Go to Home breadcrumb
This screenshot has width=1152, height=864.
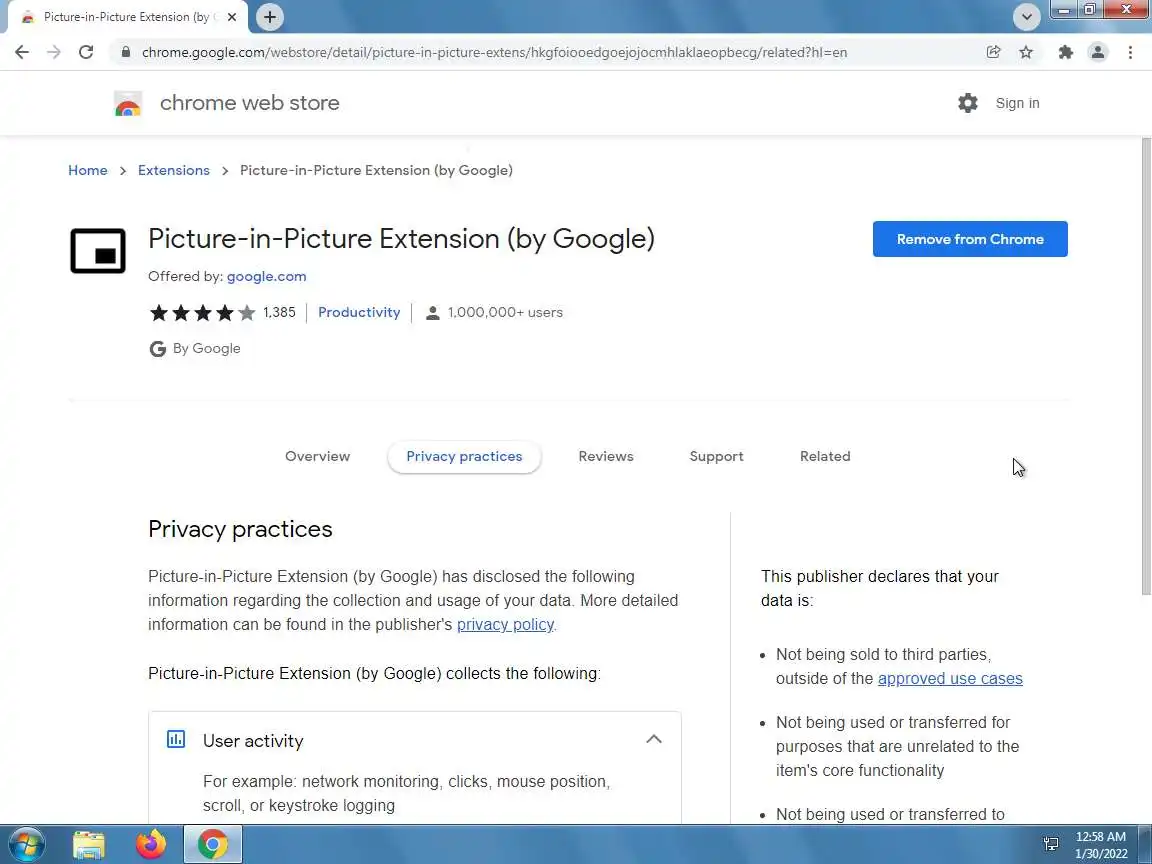pos(87,170)
